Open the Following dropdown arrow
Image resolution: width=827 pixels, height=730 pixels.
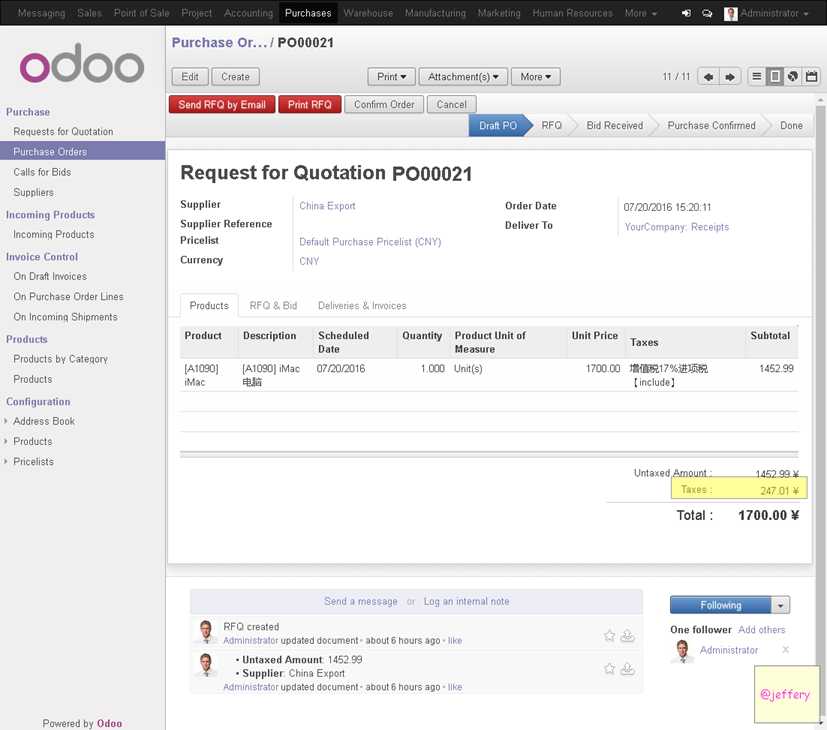(x=781, y=606)
